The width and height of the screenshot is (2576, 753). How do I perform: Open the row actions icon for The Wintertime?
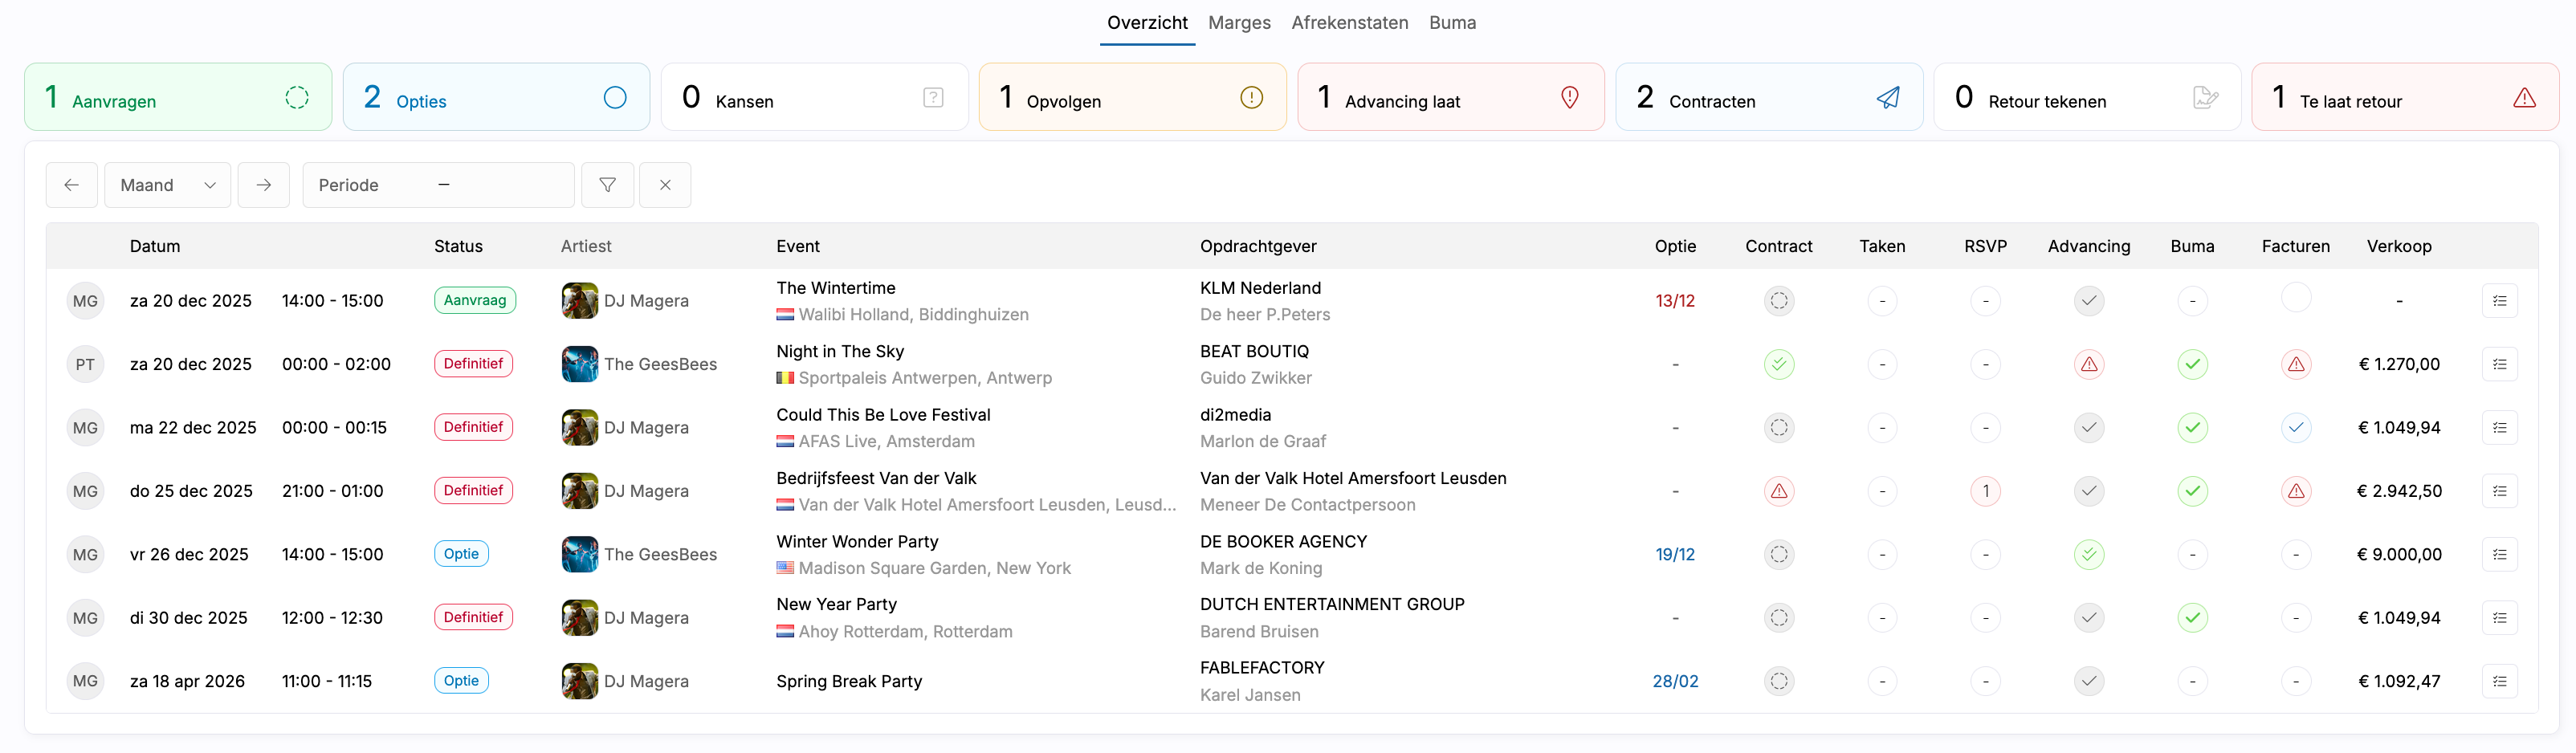2499,301
